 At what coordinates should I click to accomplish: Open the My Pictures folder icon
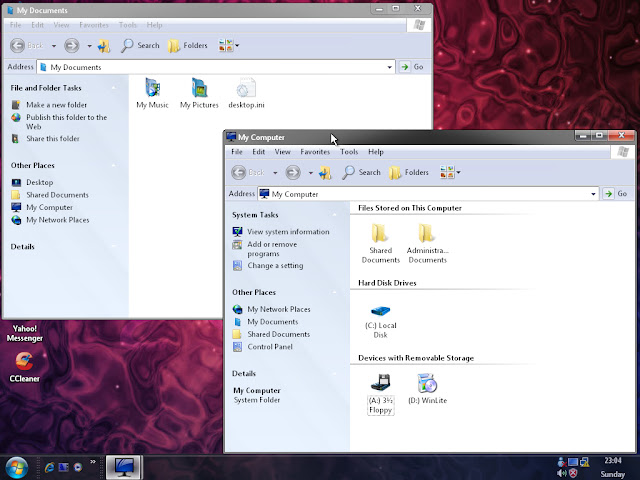point(198,87)
